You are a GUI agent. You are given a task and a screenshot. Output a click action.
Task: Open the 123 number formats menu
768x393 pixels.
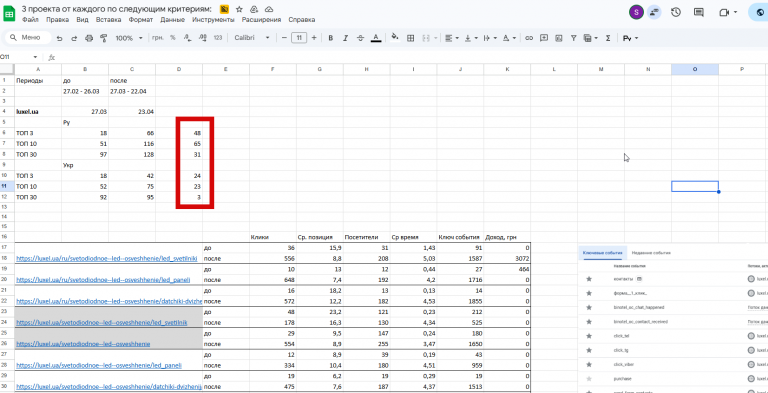(218, 38)
